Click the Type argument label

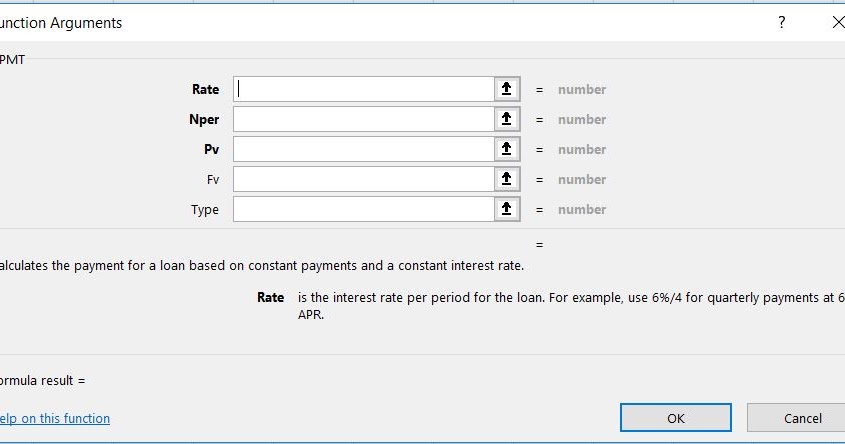pos(205,209)
